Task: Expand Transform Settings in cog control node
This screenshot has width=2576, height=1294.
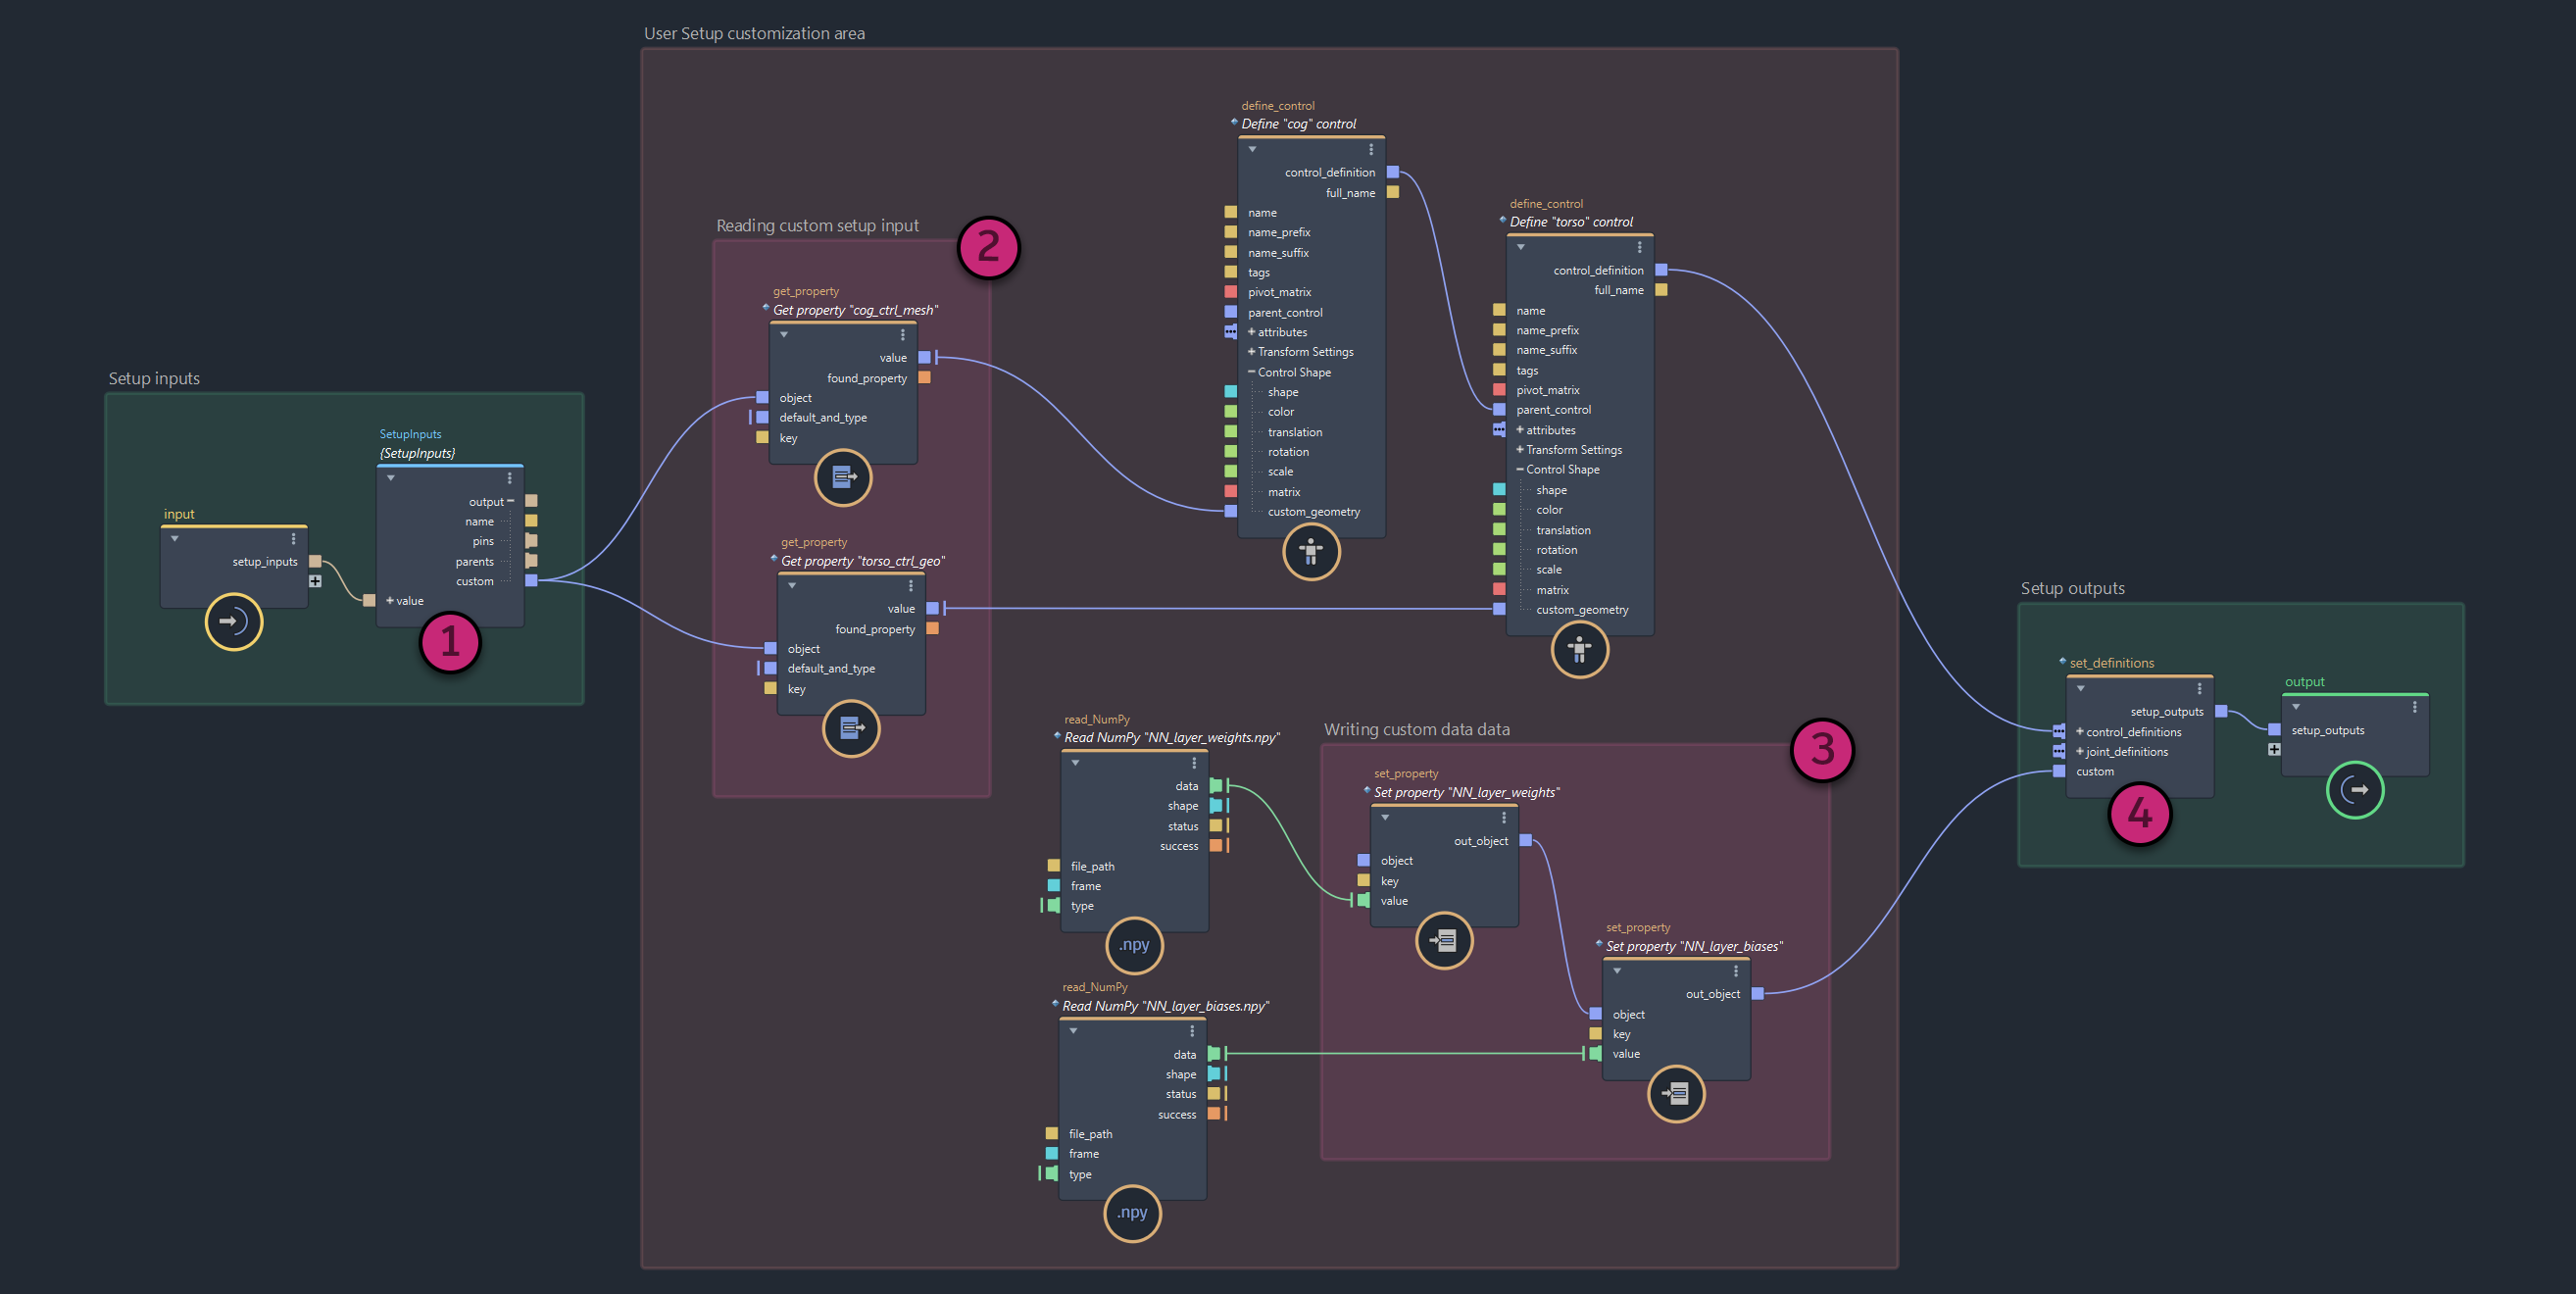Action: coord(1251,352)
